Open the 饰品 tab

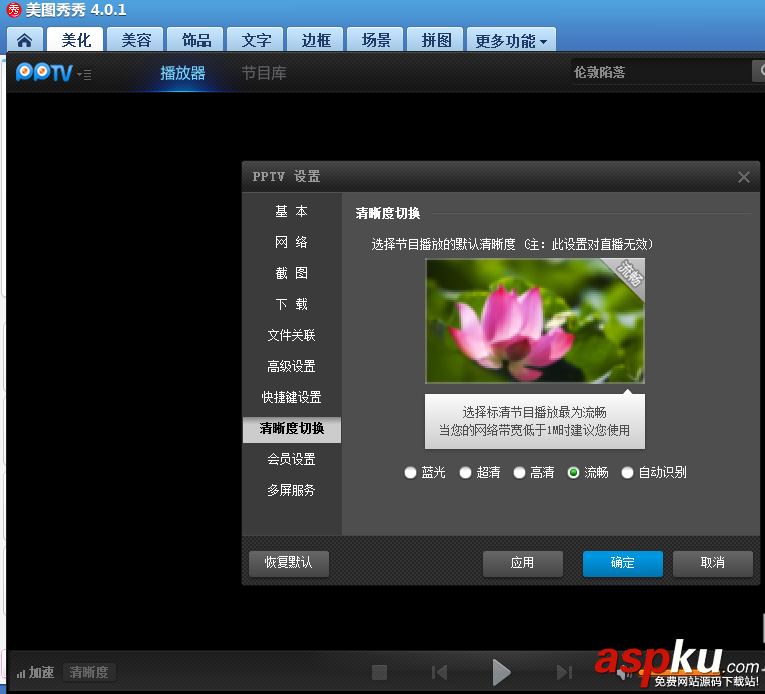196,40
